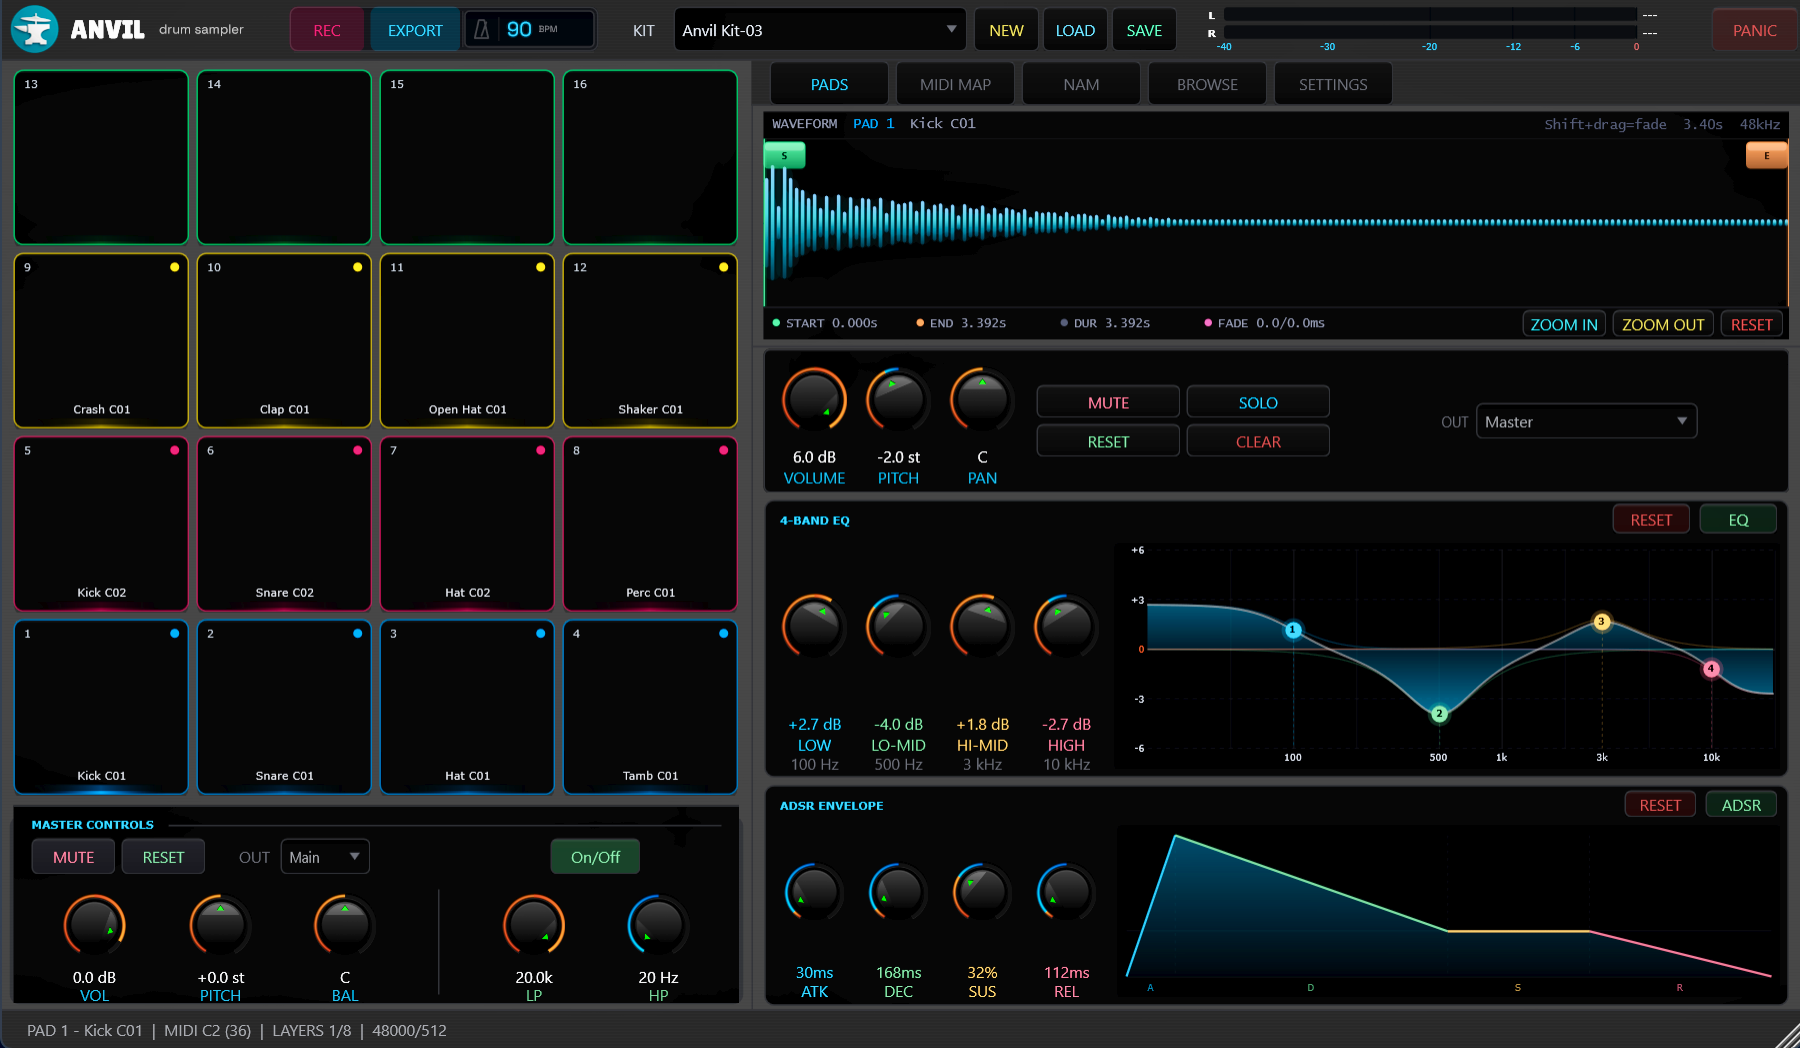Screen dimensions: 1800x1048
Task: Click the HIGH 10 kHz EQ knob
Action: (1066, 627)
